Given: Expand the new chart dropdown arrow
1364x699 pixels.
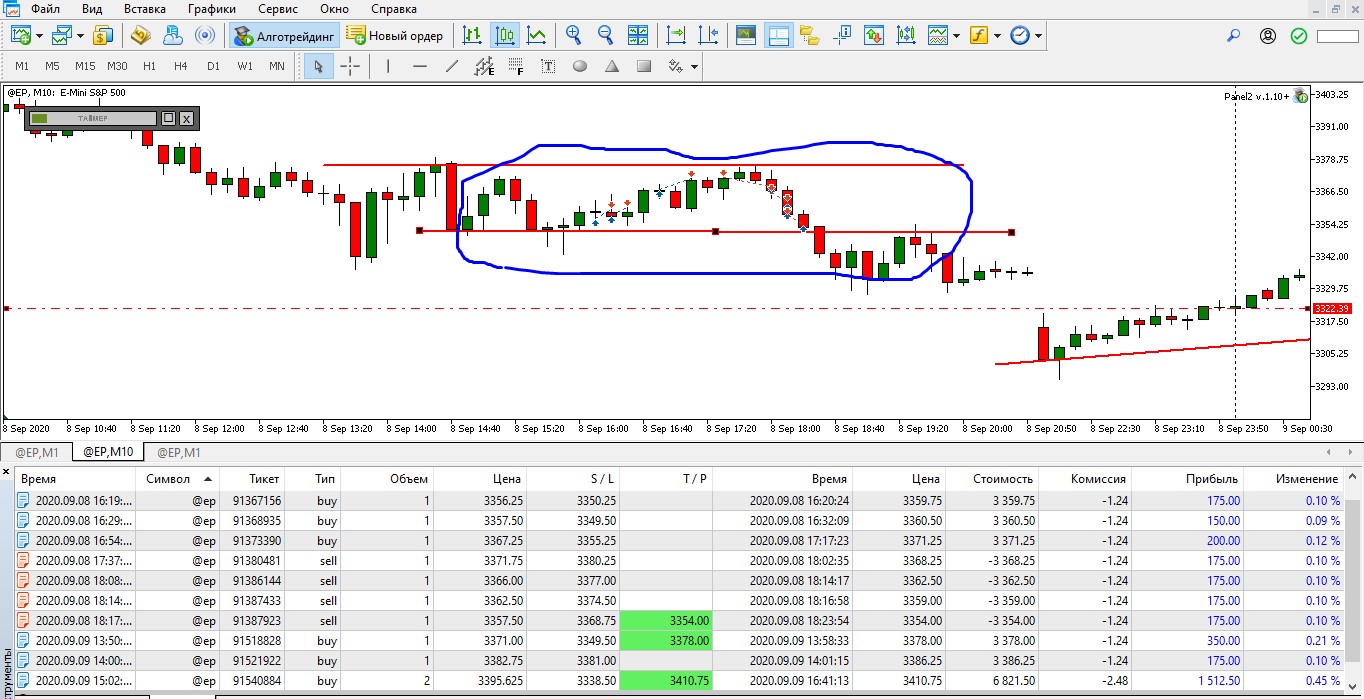Looking at the screenshot, I should (39, 36).
